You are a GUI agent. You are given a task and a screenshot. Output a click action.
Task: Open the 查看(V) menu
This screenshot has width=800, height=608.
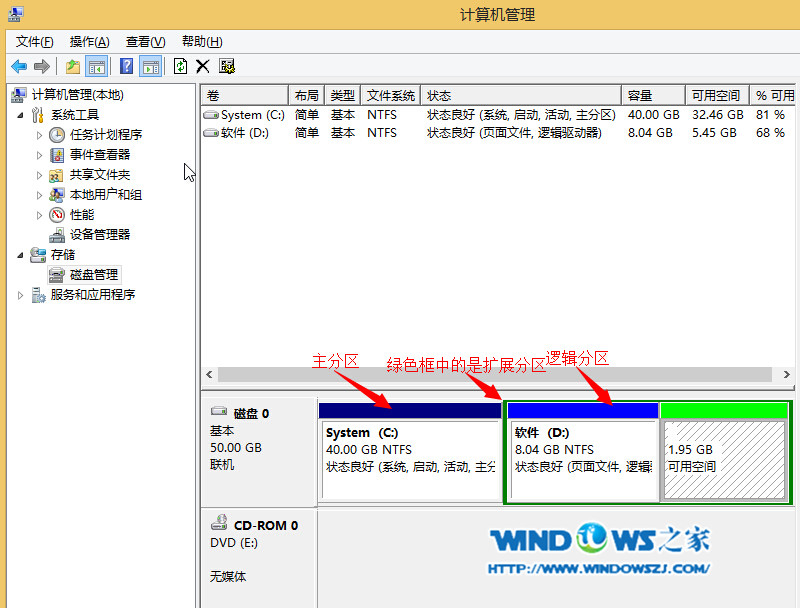point(145,41)
